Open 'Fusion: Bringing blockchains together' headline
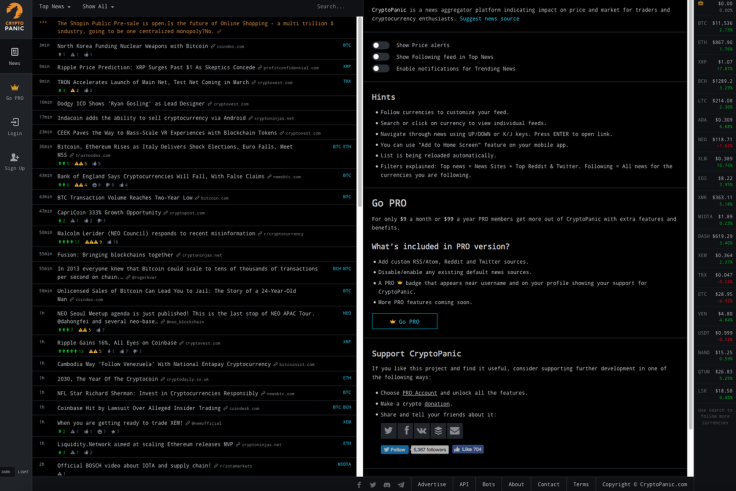The image size is (736, 491). point(115,255)
